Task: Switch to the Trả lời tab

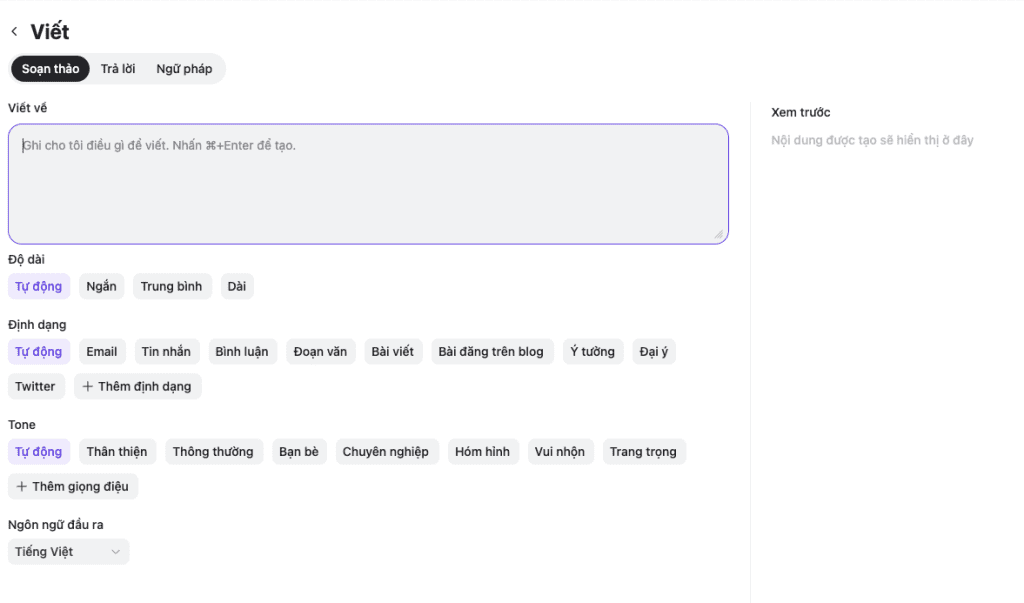Action: pos(118,69)
